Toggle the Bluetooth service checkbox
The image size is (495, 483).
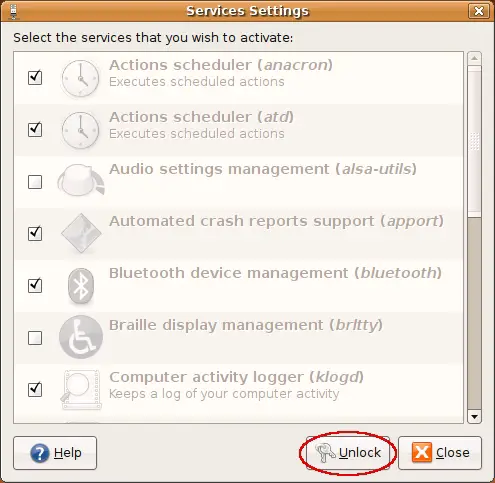(x=35, y=285)
